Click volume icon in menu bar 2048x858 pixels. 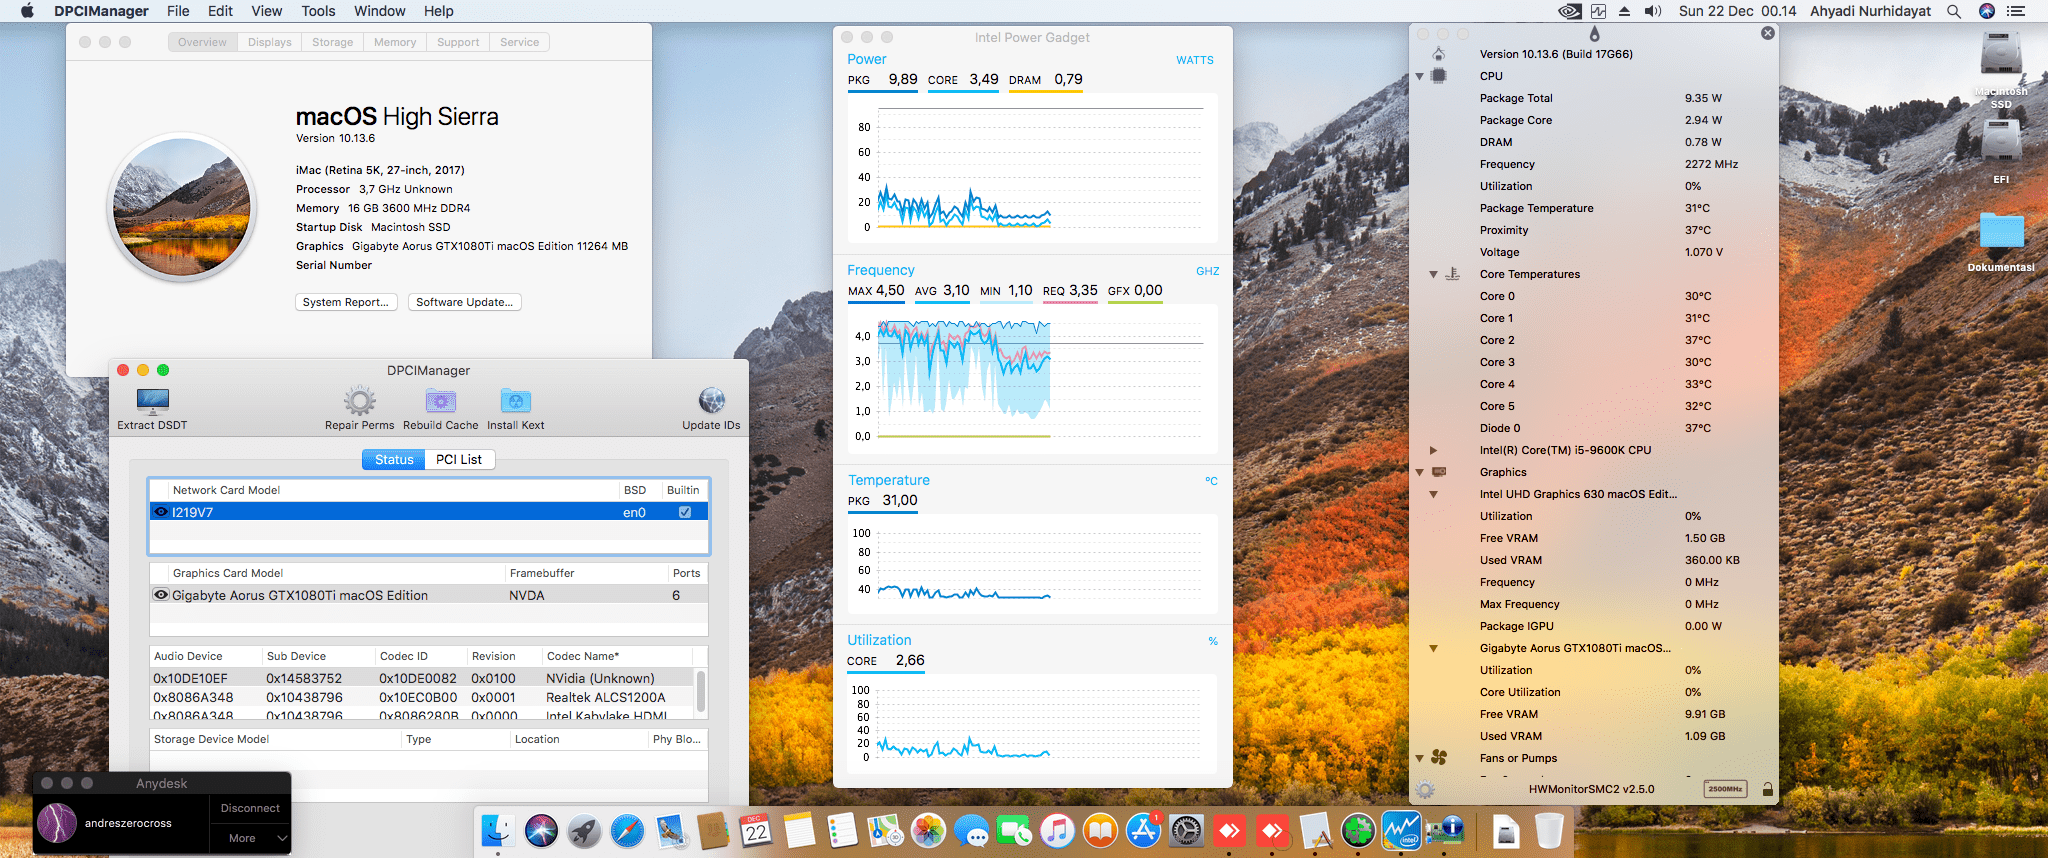[1653, 11]
